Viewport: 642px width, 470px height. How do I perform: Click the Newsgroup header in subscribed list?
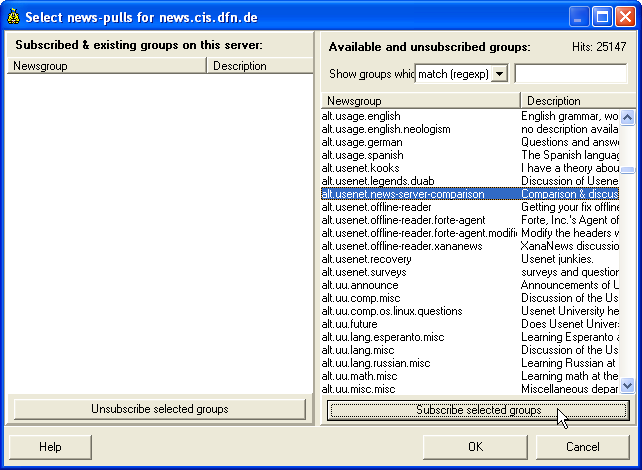coord(105,66)
